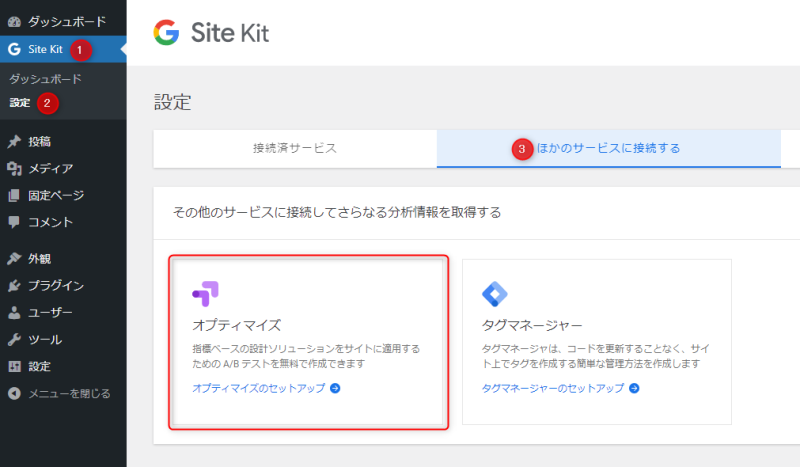Click the person icon for ユーザー
This screenshot has height=467, width=800.
click(14, 312)
